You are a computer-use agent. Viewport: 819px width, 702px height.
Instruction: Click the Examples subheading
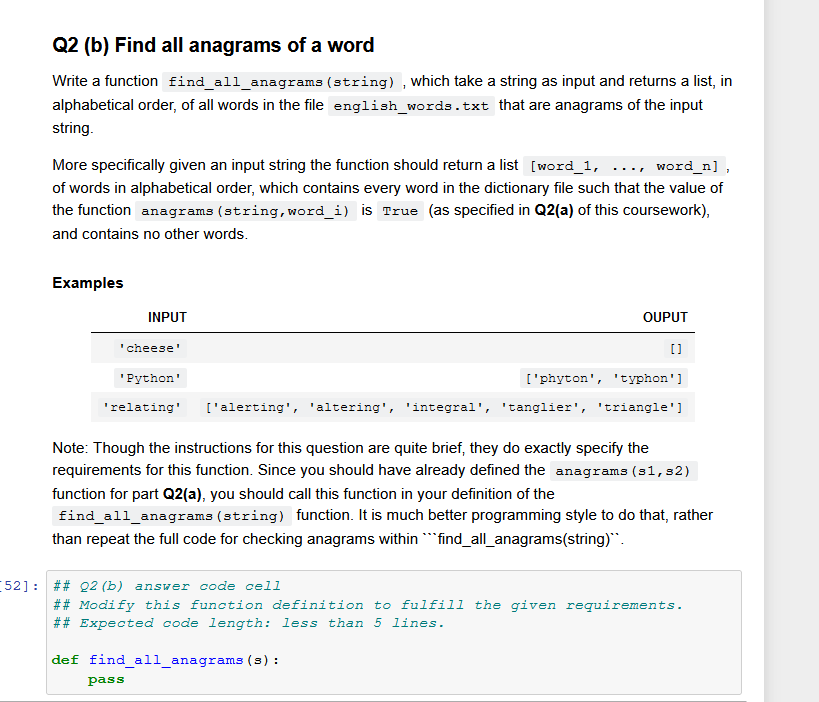pyautogui.click(x=88, y=283)
